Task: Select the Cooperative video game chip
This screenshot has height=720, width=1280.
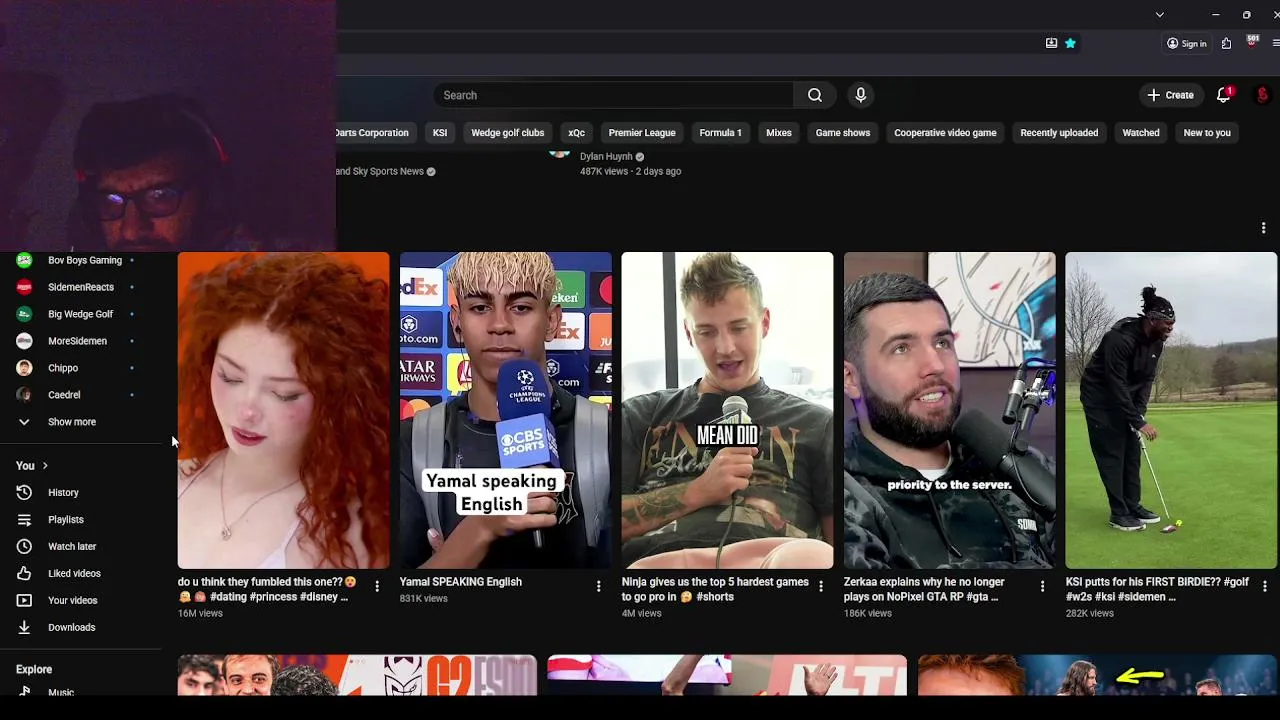Action: [945, 132]
